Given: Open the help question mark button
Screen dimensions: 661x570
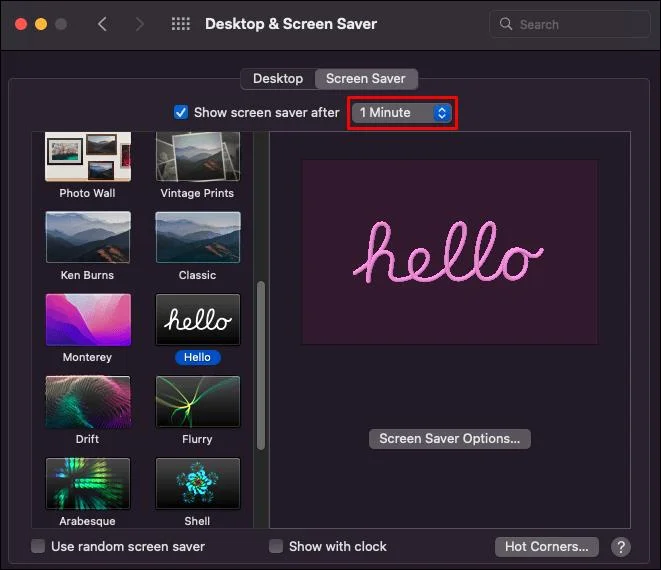Looking at the screenshot, I should coord(621,547).
